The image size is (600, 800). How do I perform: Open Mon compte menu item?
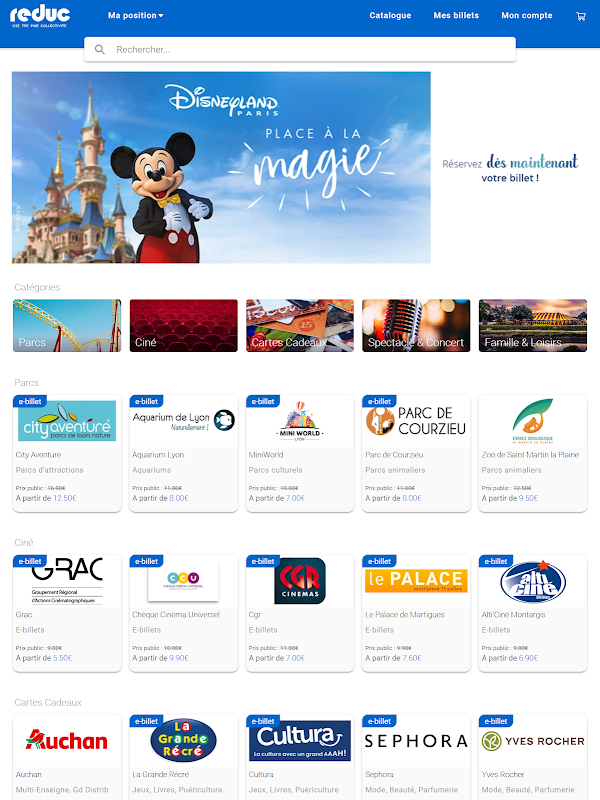tap(527, 15)
